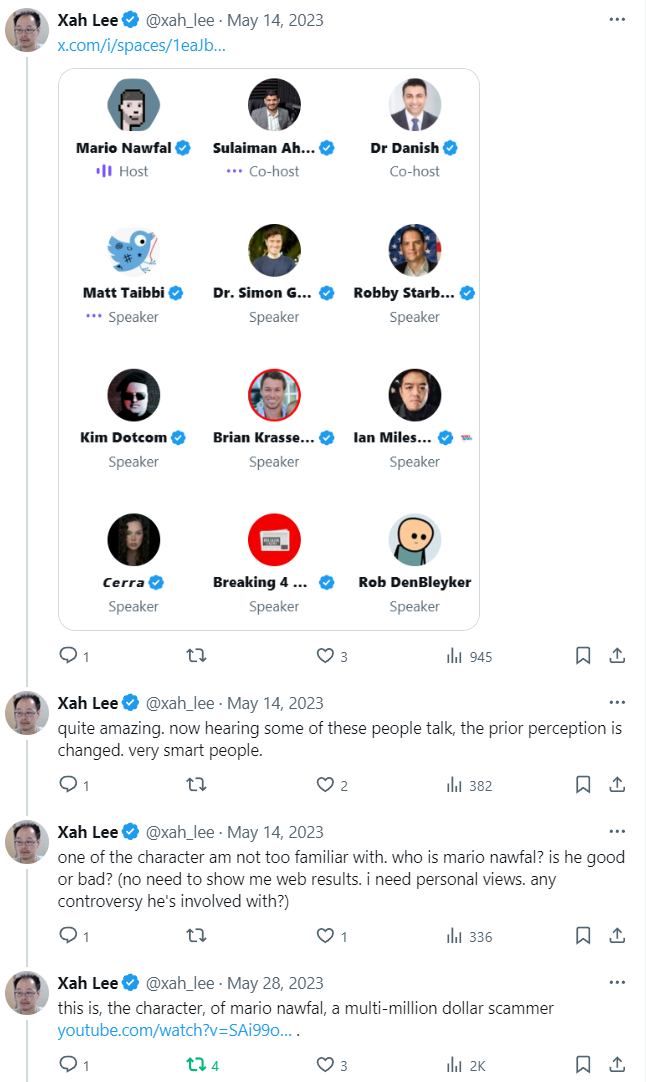Repost the first Spaces tweet
The width and height of the screenshot is (646, 1082).
pos(197,656)
